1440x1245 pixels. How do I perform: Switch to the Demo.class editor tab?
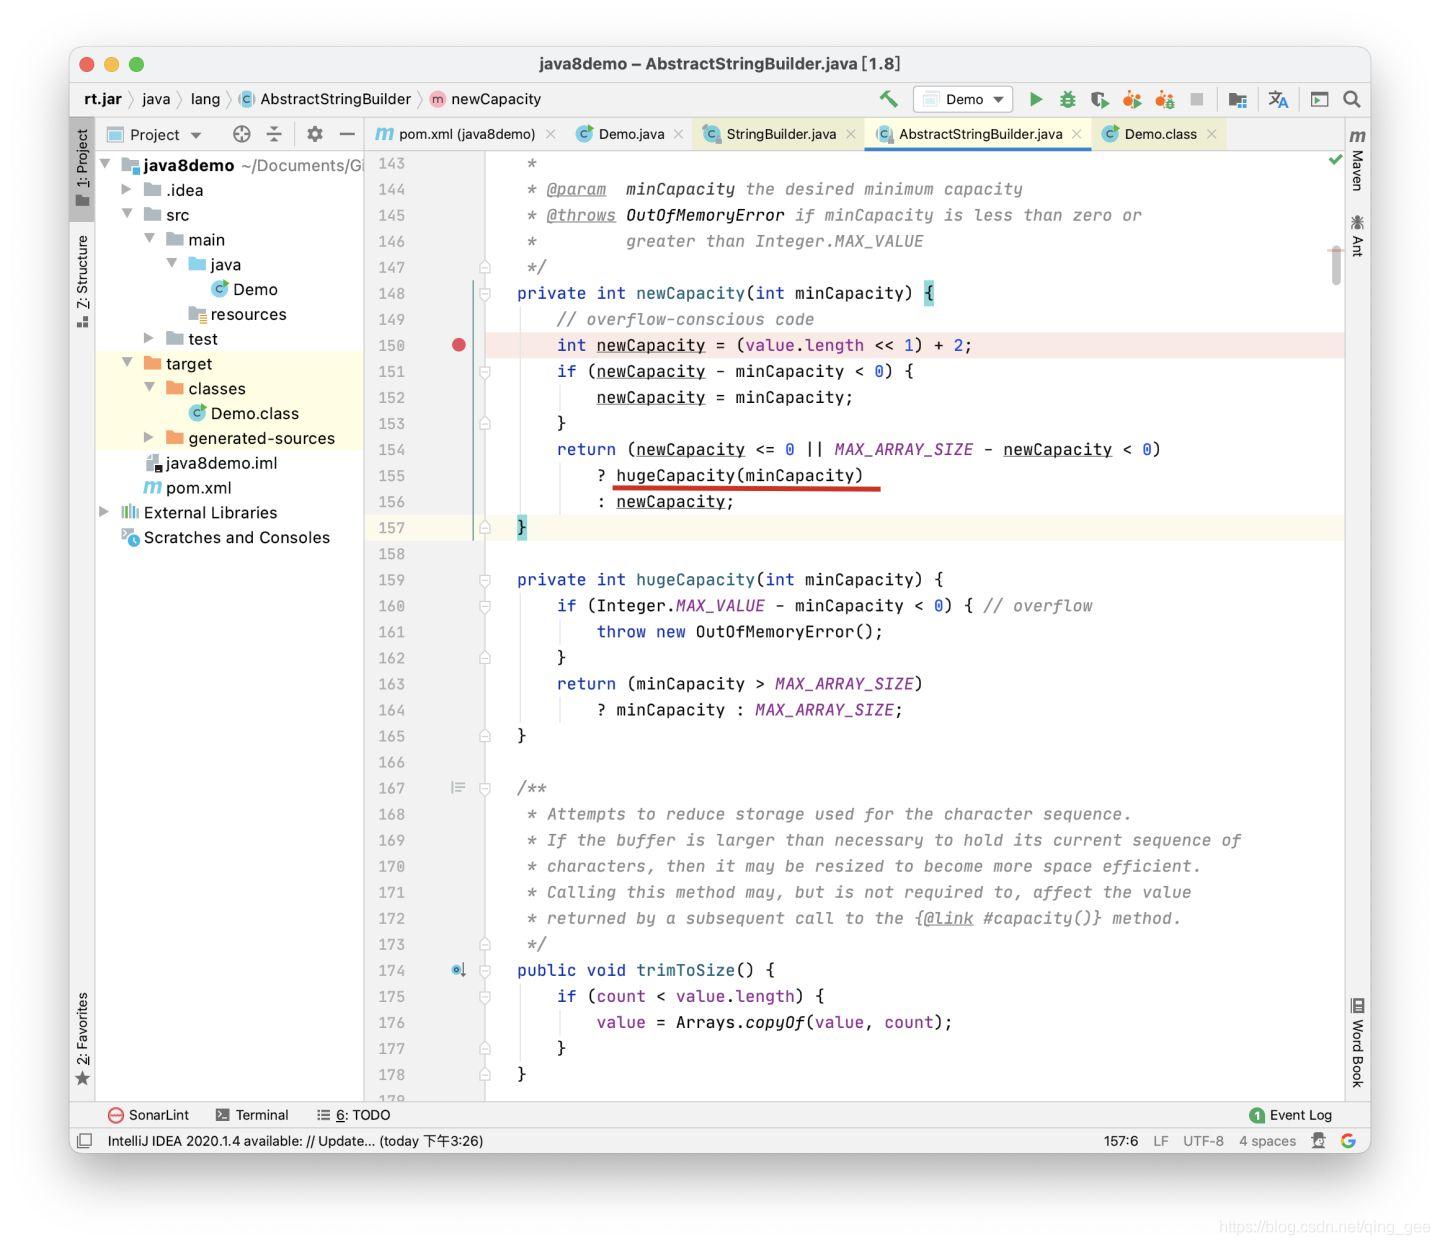(1159, 134)
